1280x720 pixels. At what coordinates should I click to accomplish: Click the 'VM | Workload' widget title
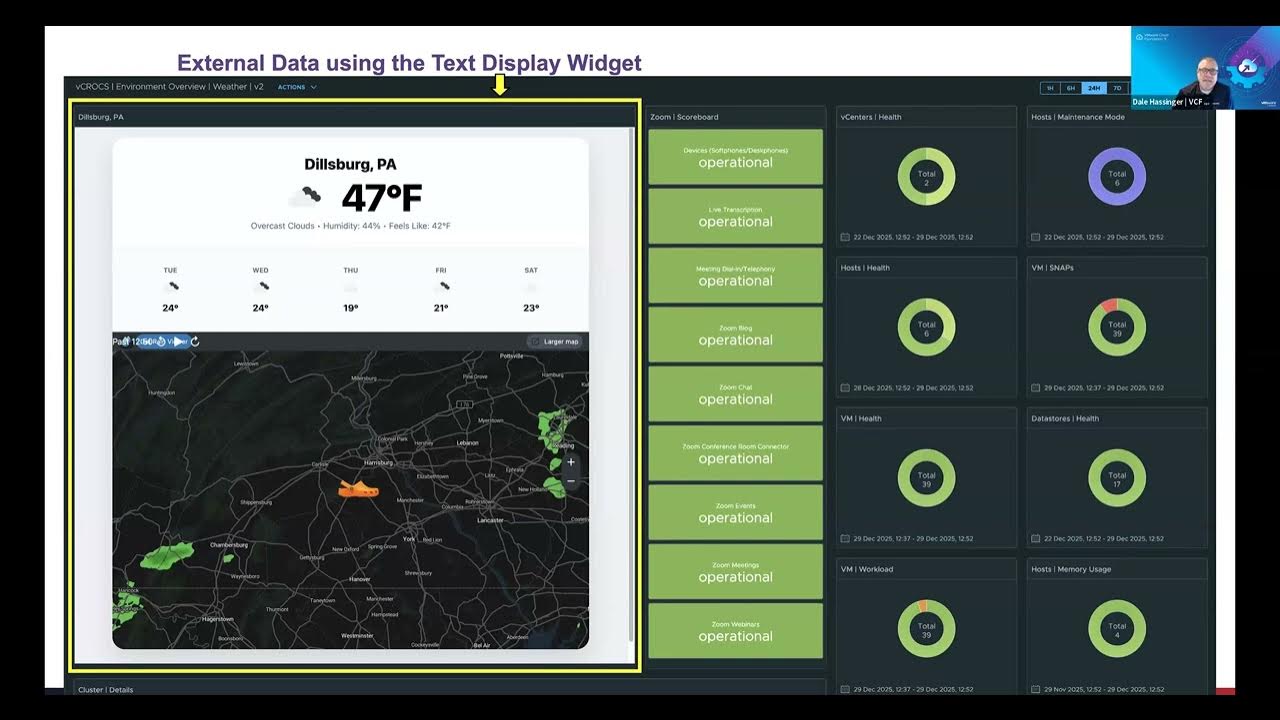(x=867, y=569)
